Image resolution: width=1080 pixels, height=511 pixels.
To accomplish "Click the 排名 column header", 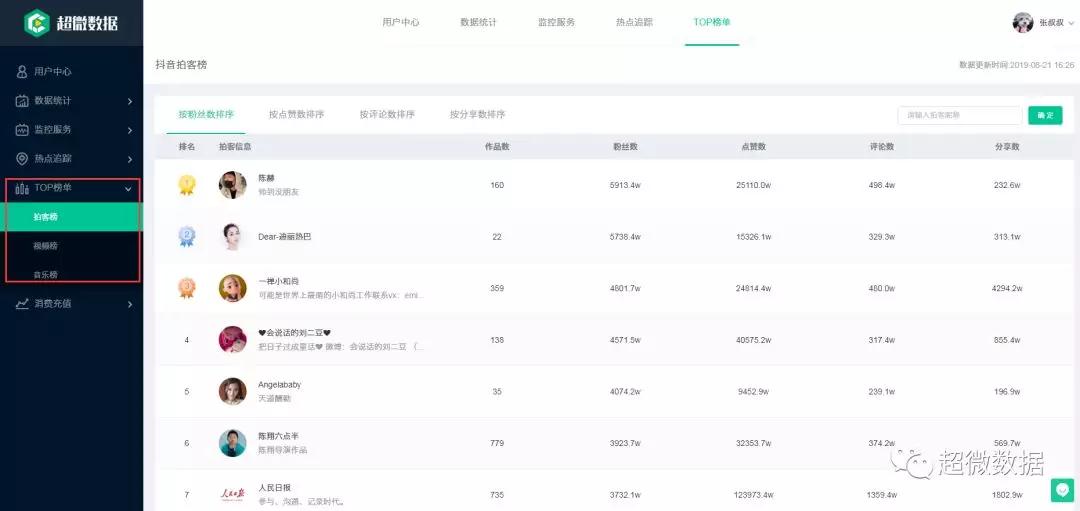I will coord(187,147).
